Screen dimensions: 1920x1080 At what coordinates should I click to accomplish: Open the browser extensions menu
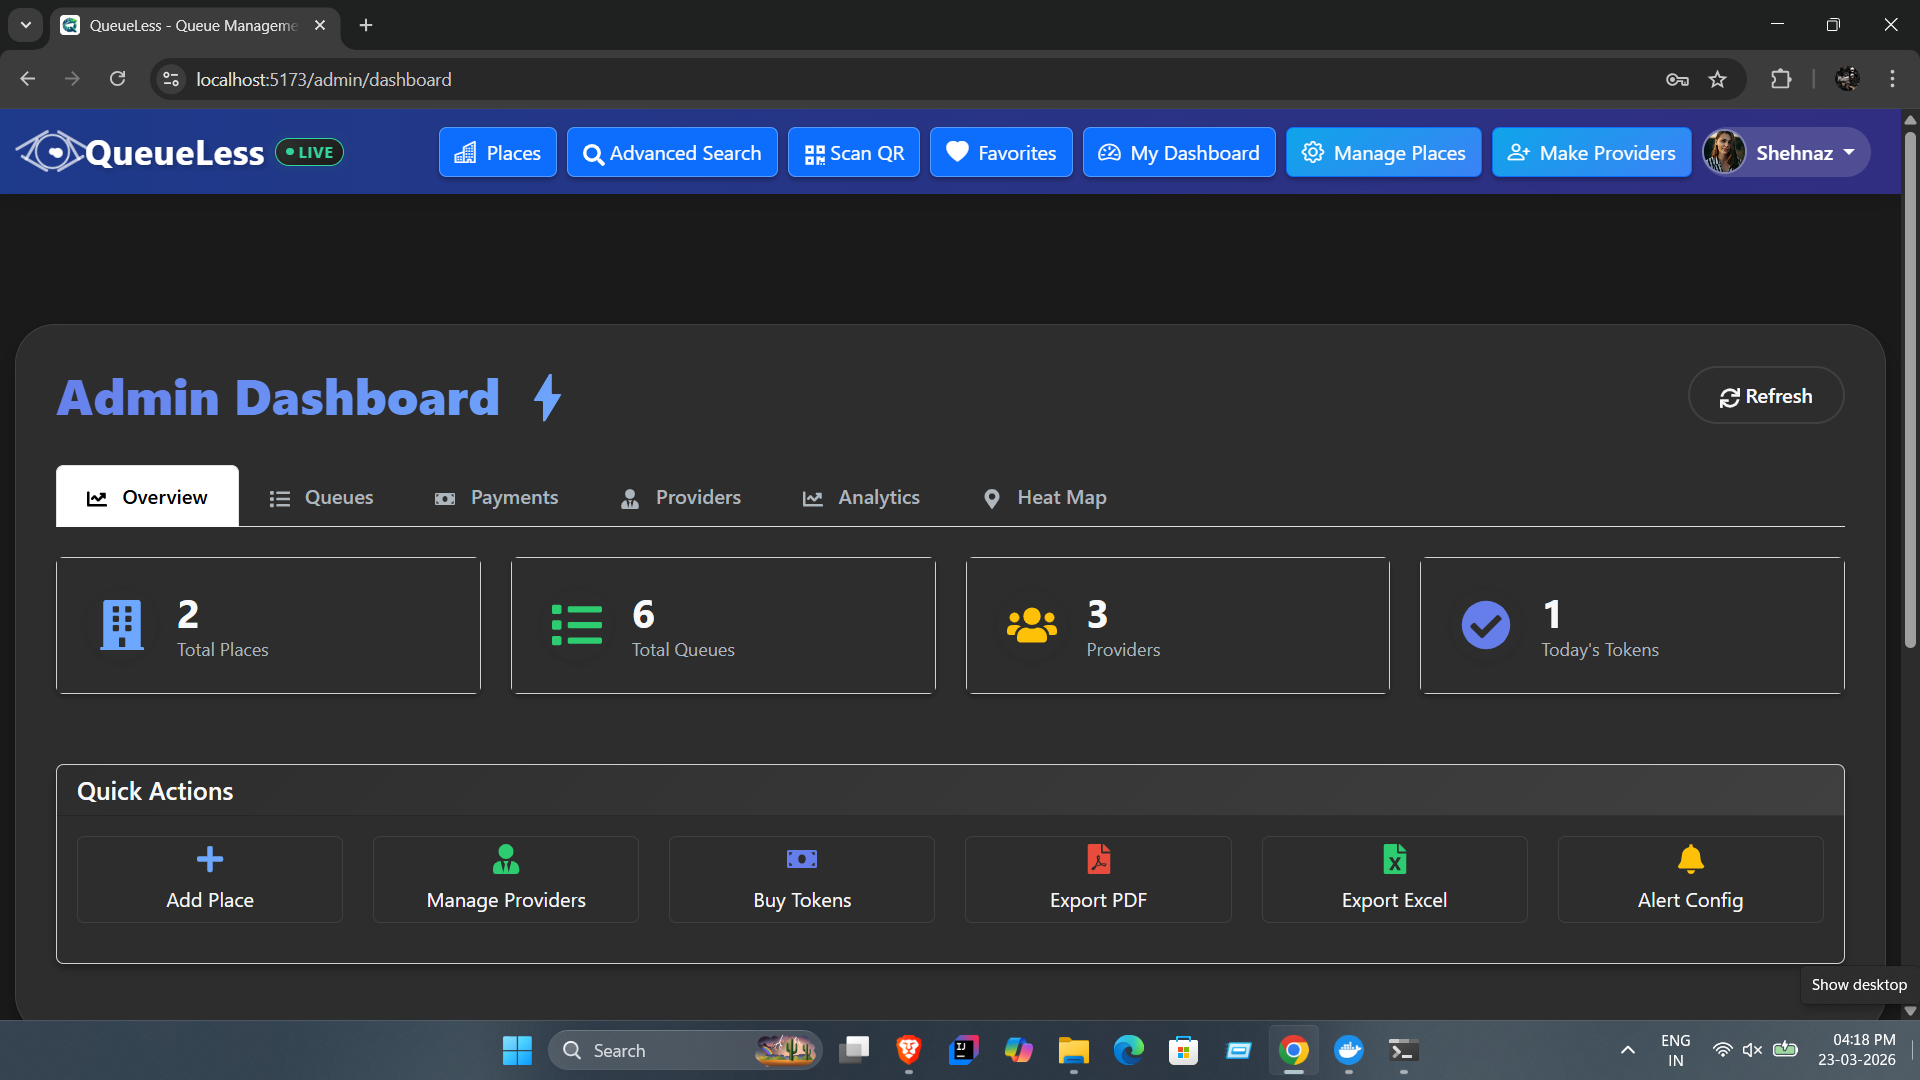point(1781,79)
